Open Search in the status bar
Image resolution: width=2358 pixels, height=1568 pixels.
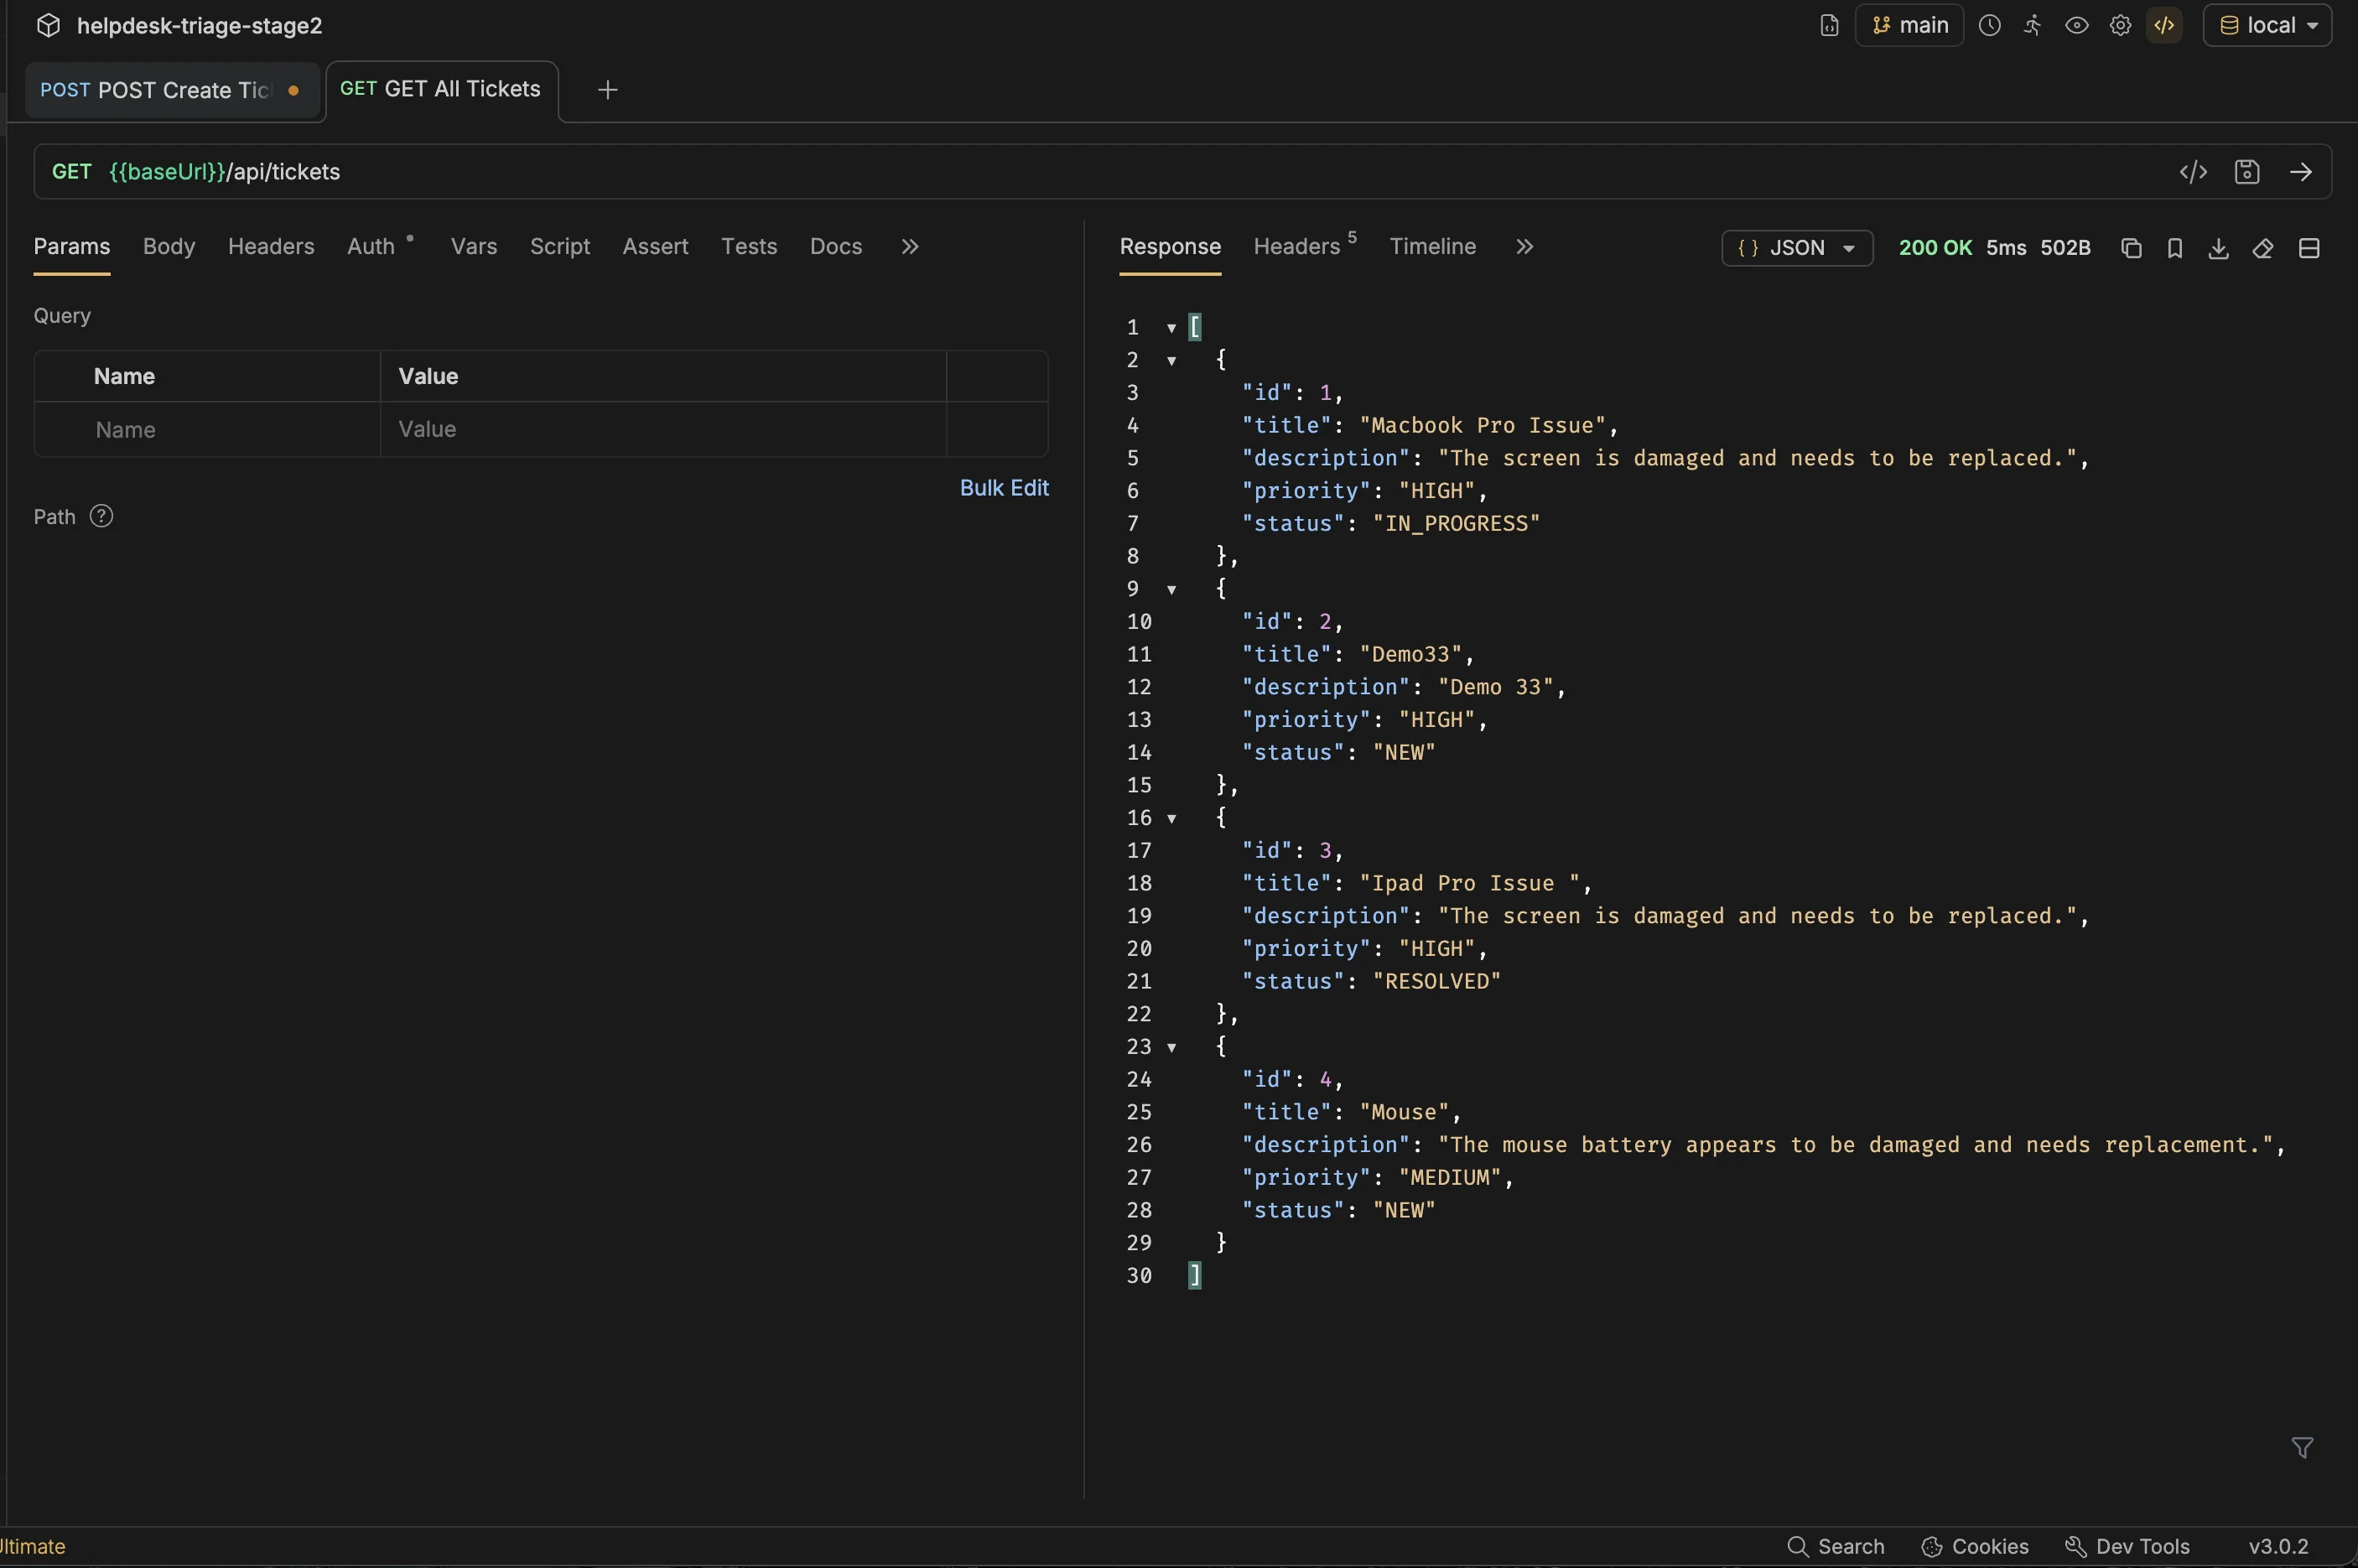tap(1836, 1546)
